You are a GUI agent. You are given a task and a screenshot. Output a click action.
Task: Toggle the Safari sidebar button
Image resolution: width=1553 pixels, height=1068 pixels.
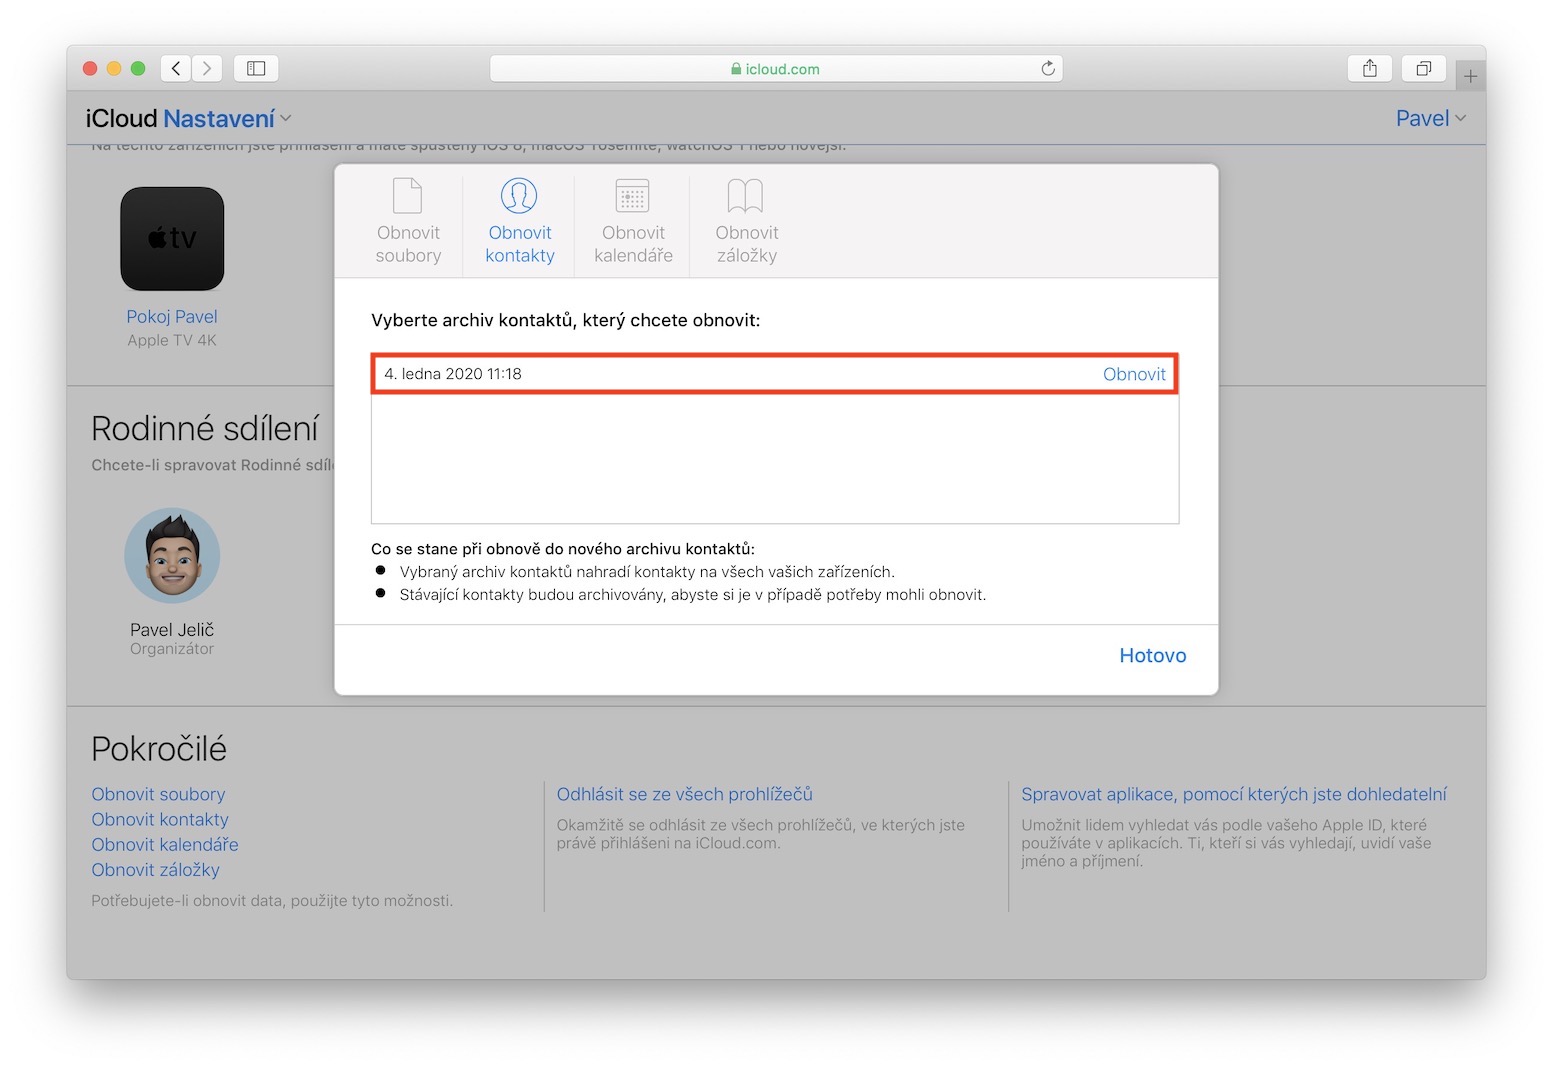256,68
